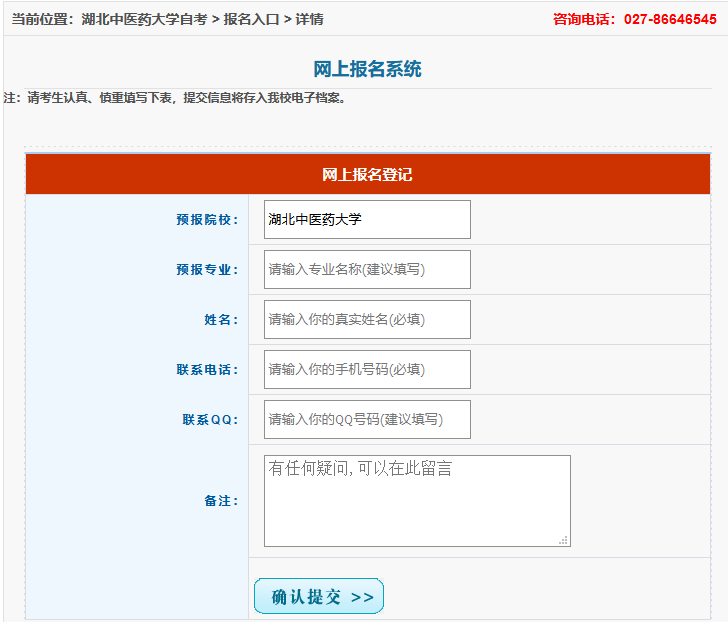Screen dimensions: 728x622
Task: Click the 网上报名系统 page title
Action: click(x=367, y=69)
